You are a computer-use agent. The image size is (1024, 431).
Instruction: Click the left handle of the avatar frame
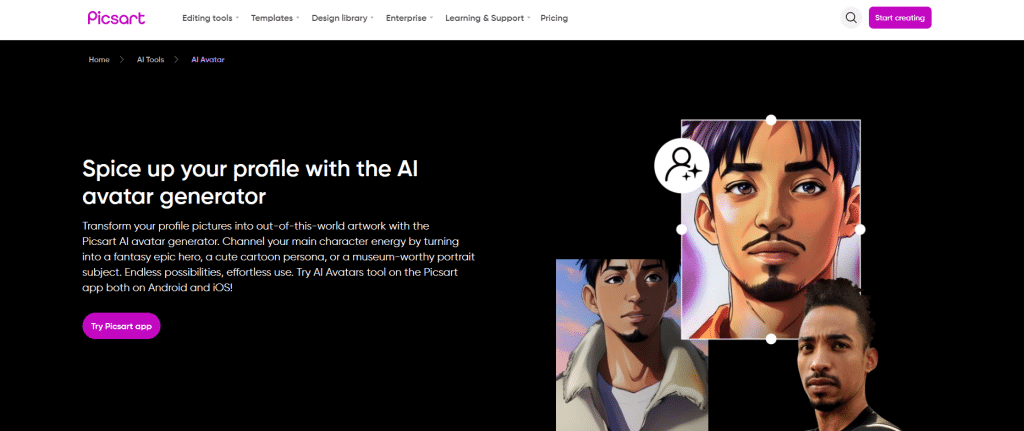682,229
